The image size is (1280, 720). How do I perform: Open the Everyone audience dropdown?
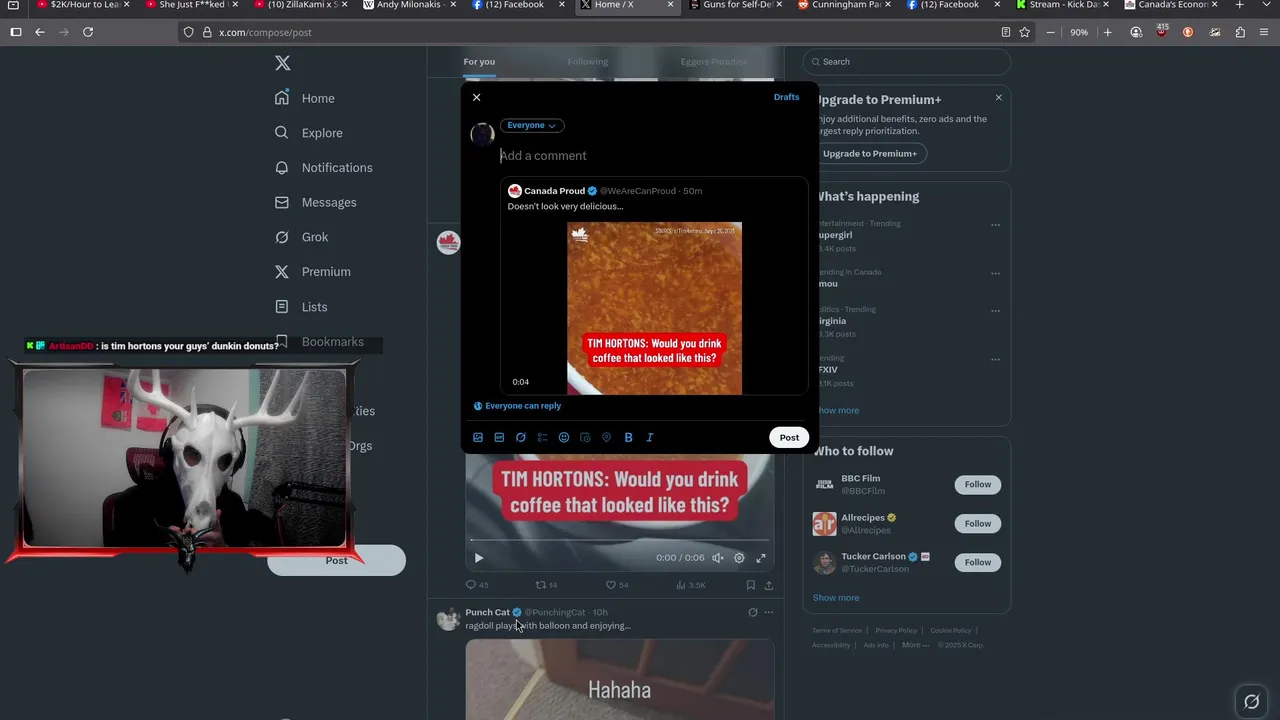532,125
